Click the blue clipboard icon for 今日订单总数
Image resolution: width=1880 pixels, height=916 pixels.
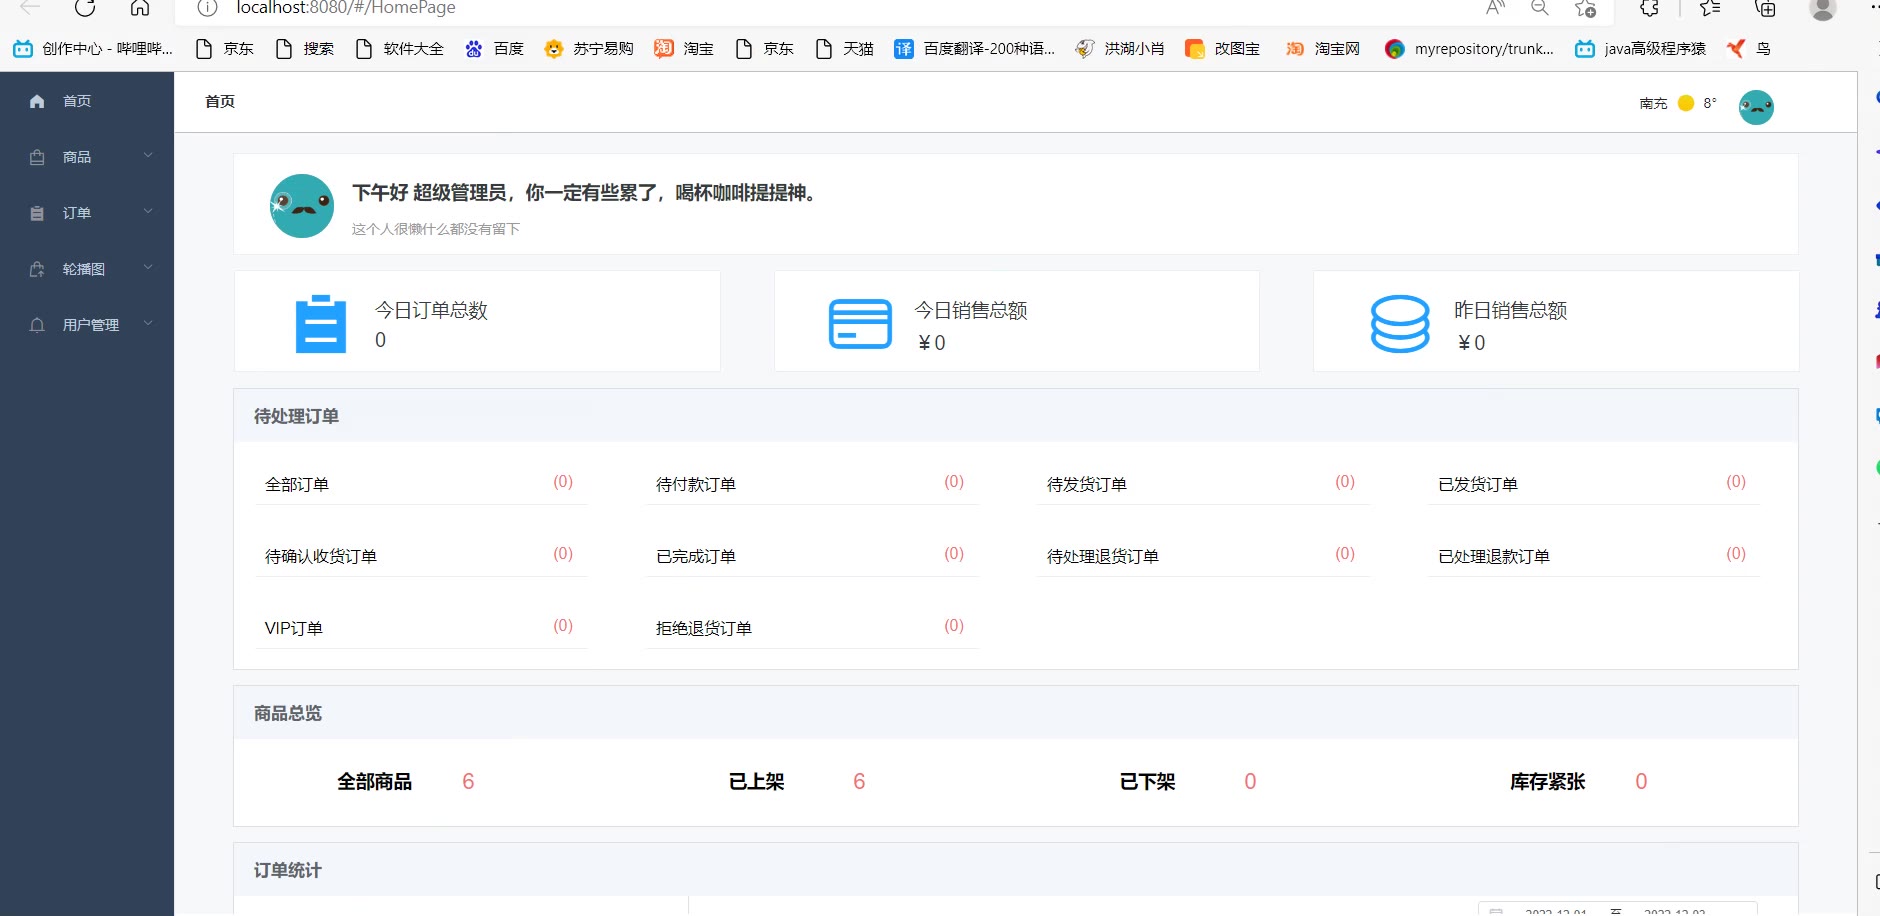point(320,323)
